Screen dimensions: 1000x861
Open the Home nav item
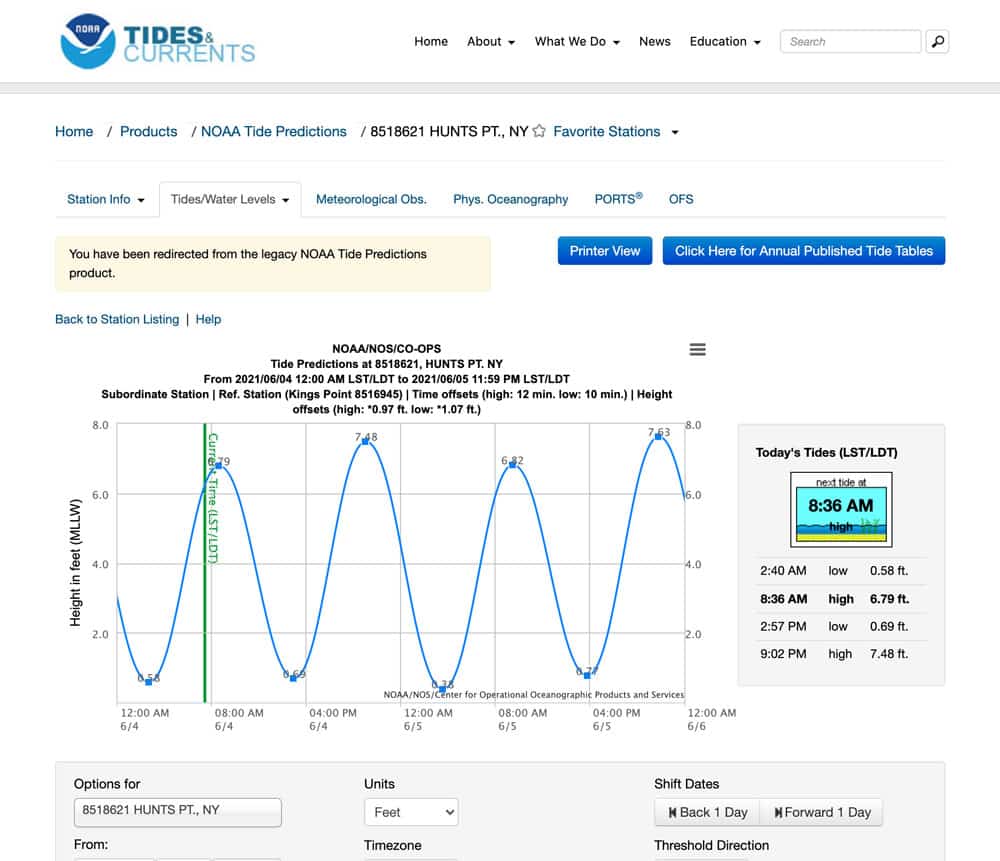[x=431, y=41]
